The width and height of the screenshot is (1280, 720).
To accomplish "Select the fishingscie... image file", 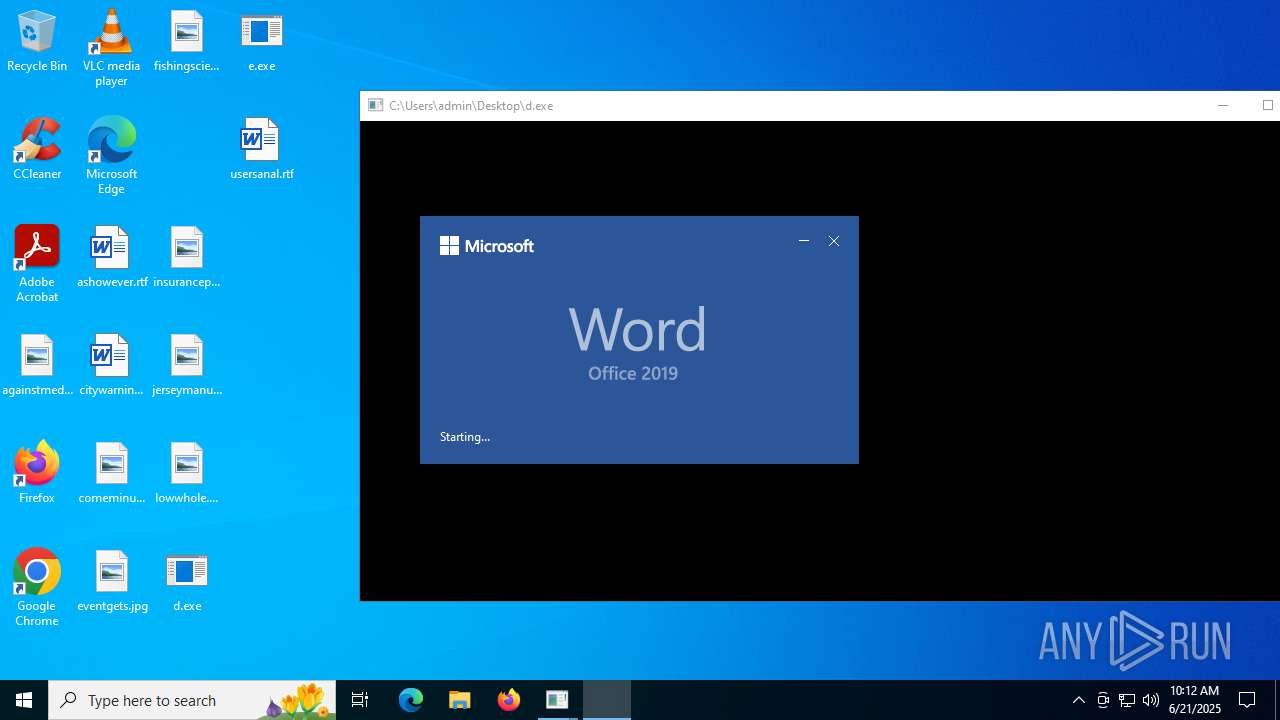I will [186, 42].
